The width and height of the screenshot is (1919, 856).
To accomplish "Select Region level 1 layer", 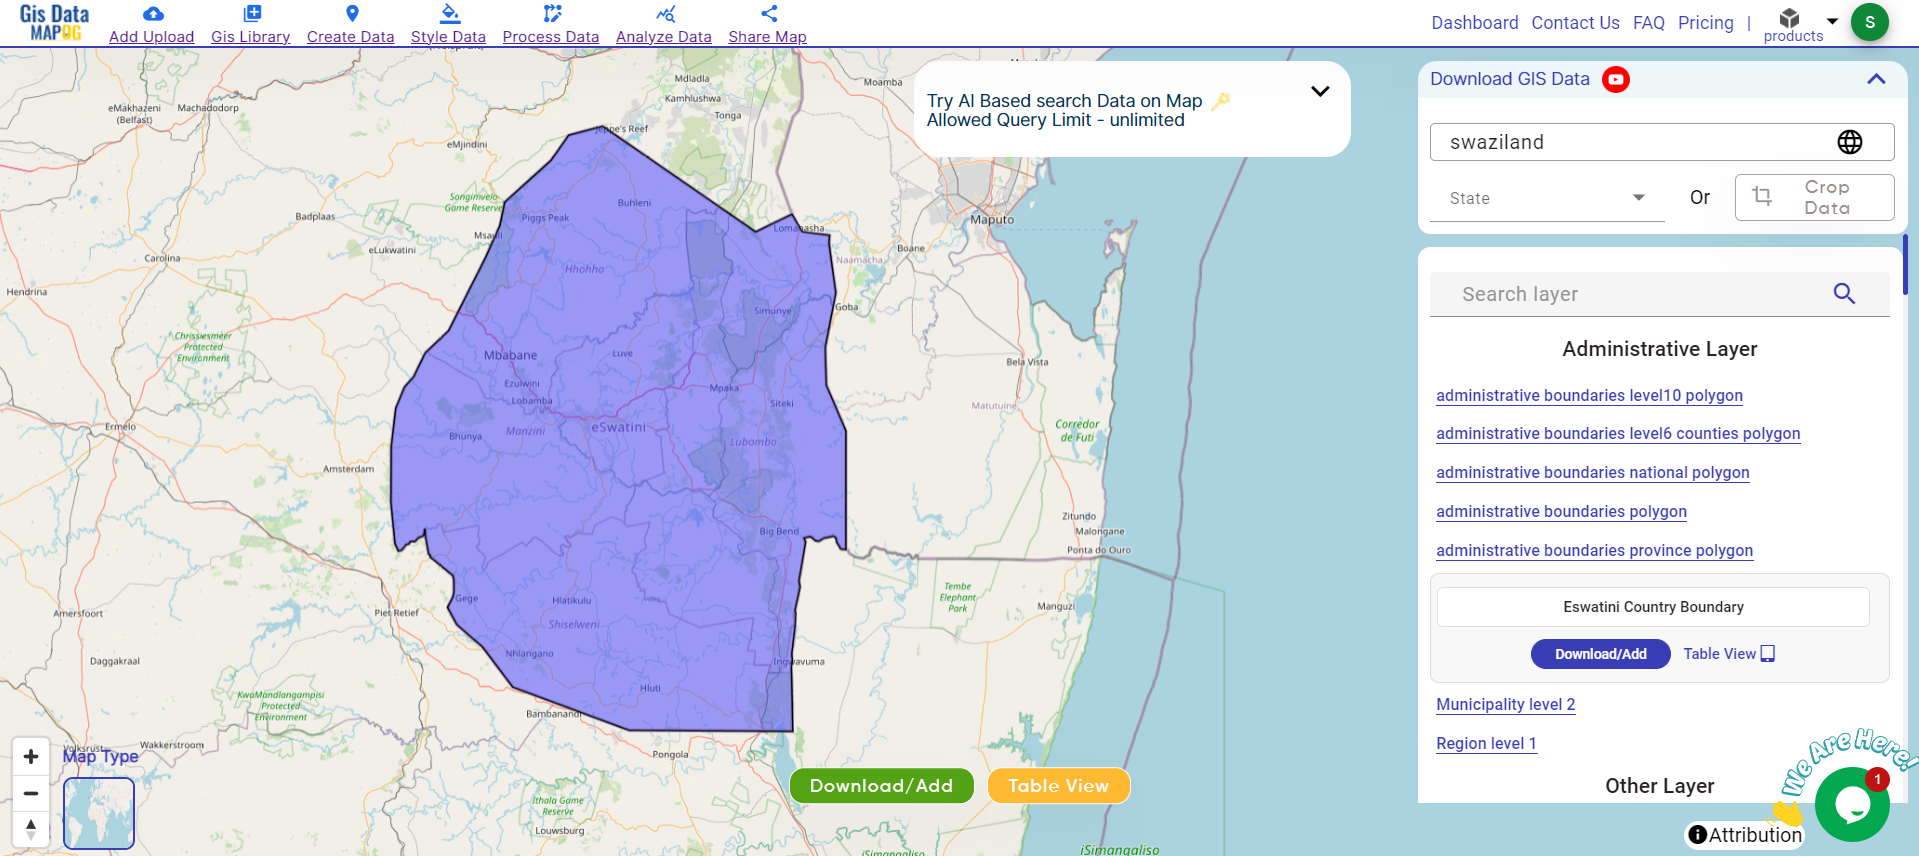I will coord(1486,744).
